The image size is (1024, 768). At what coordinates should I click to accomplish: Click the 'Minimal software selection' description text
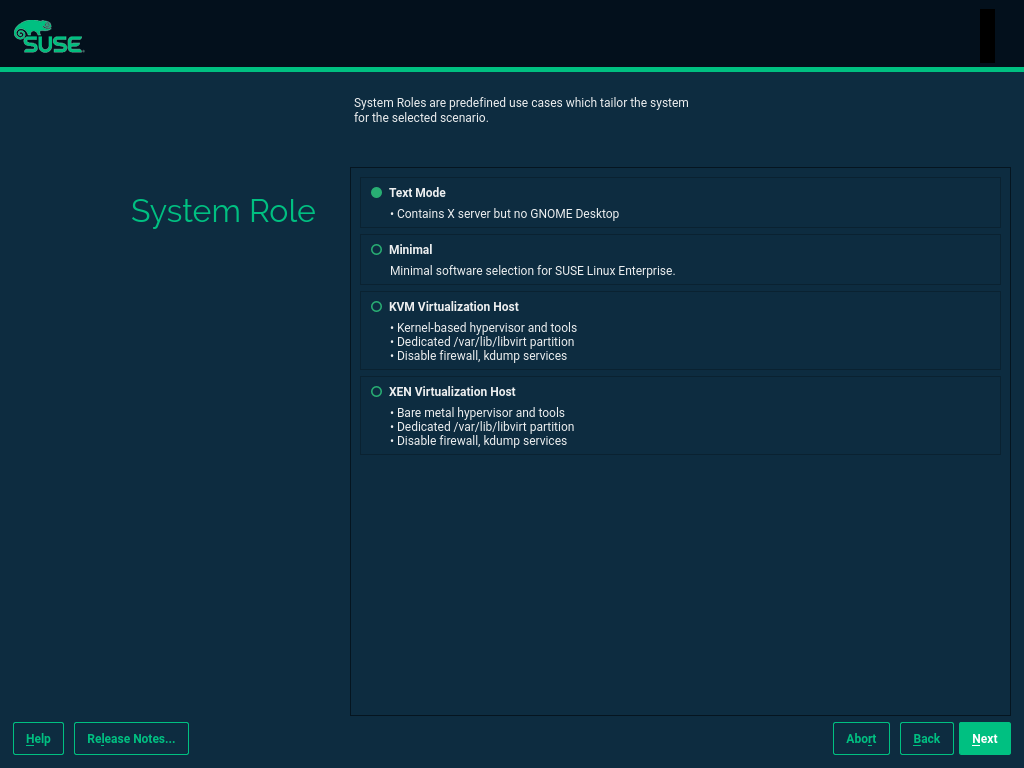[x=532, y=271]
